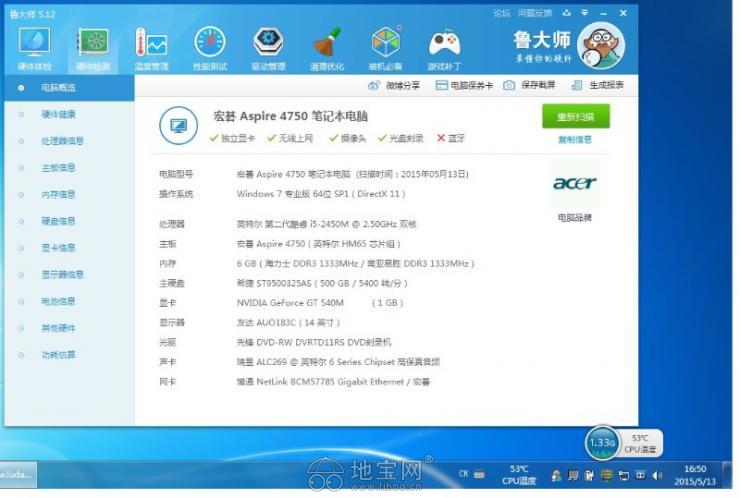This screenshot has height=498, width=740.
Task: Click 生成报表 report toolbar item
Action: tap(597, 85)
